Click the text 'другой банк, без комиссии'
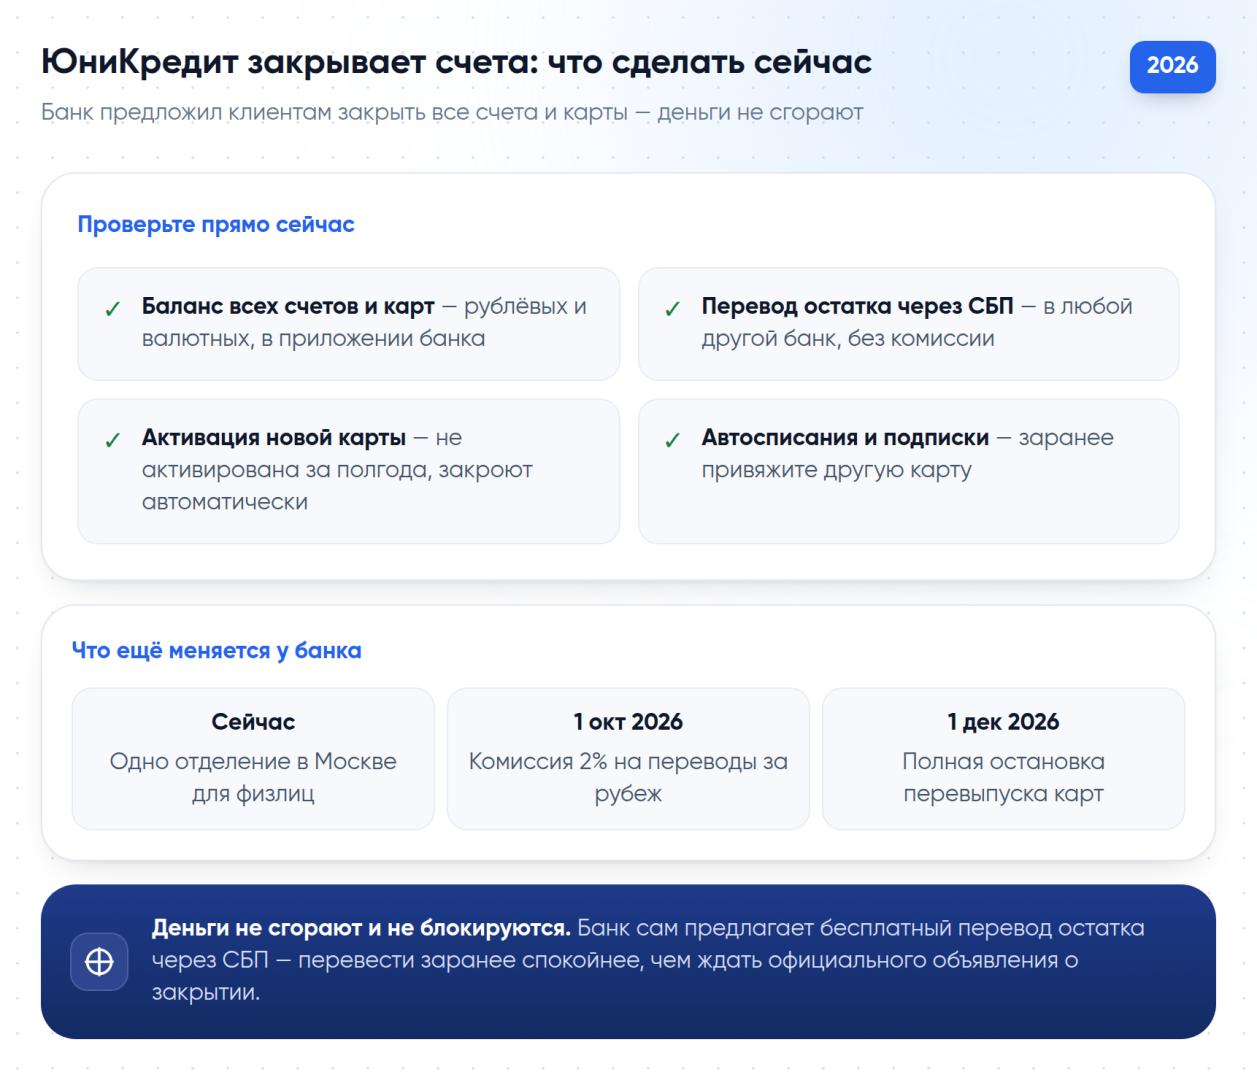 tap(848, 338)
